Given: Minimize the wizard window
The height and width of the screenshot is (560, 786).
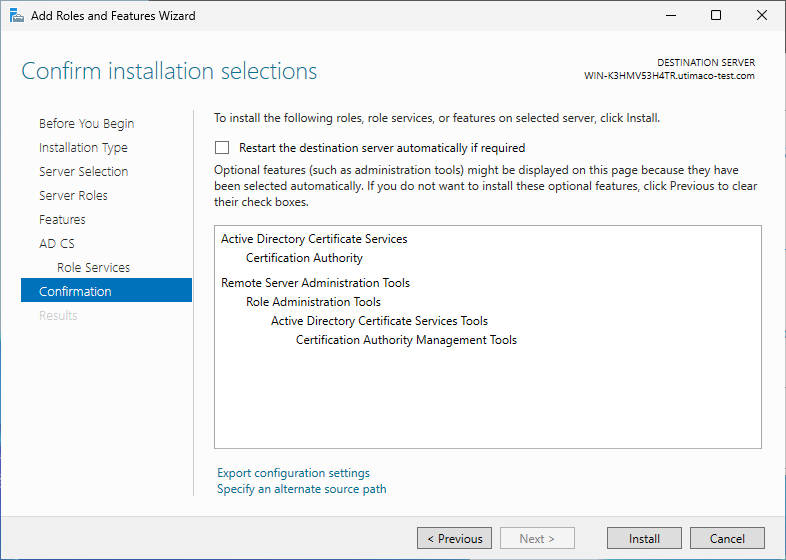Looking at the screenshot, I should pyautogui.click(x=671, y=16).
